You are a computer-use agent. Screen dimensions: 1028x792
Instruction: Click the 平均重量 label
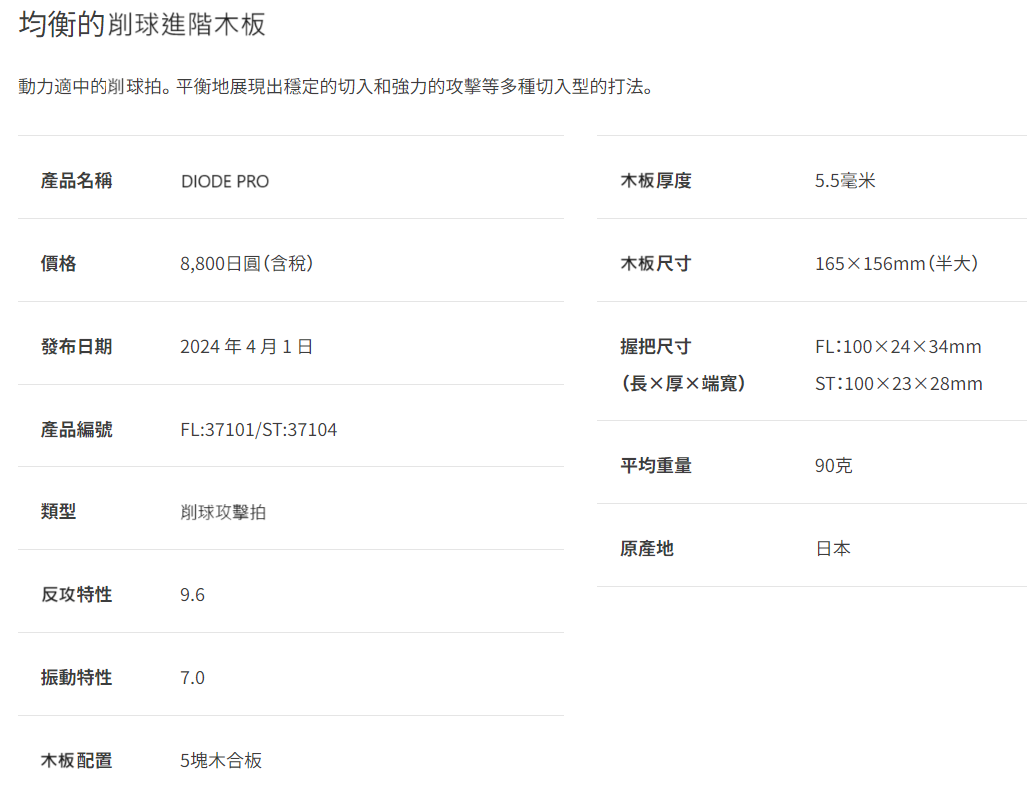click(656, 465)
